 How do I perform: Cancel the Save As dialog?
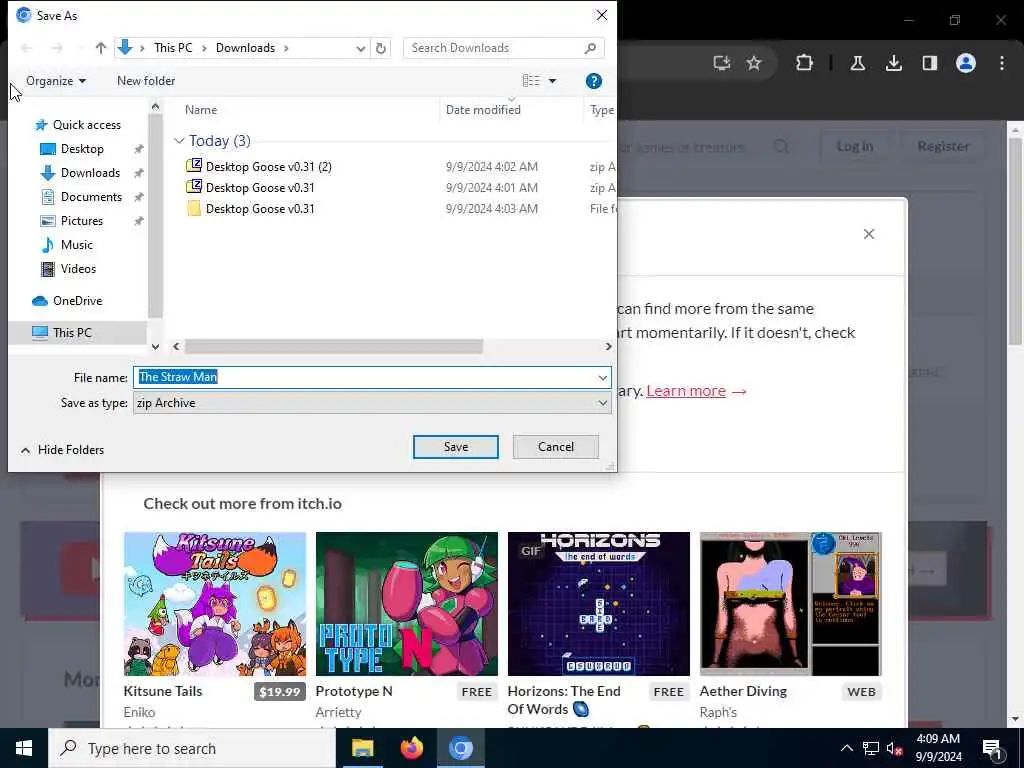pos(556,447)
